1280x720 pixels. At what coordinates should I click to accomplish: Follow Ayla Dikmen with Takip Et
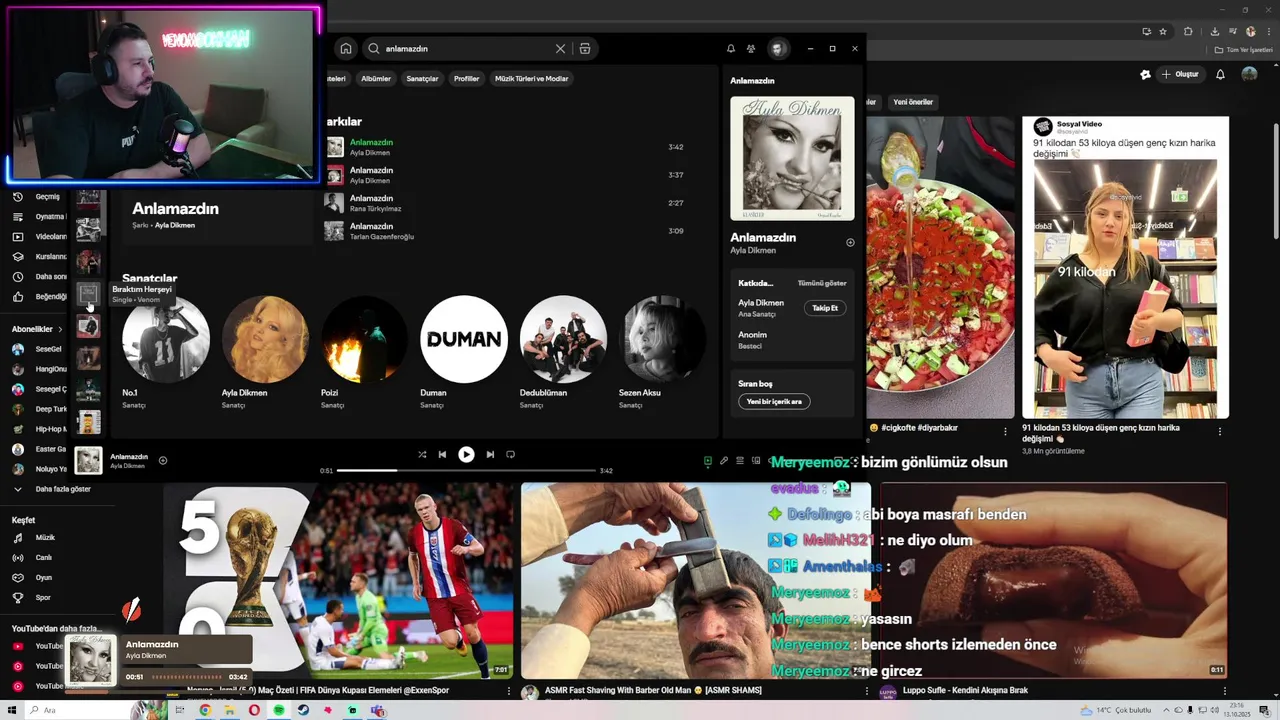pos(825,308)
